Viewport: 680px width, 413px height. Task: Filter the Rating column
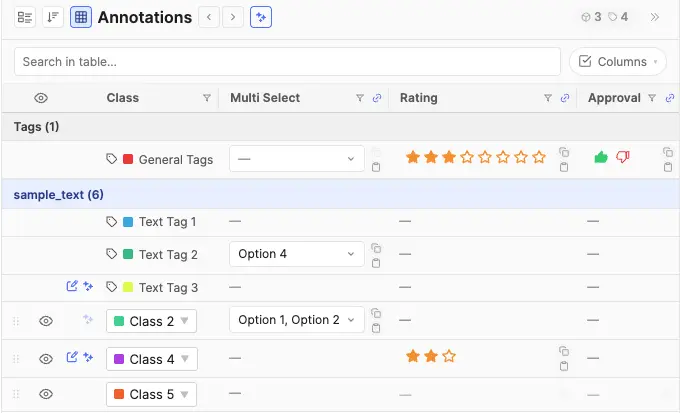(x=548, y=98)
